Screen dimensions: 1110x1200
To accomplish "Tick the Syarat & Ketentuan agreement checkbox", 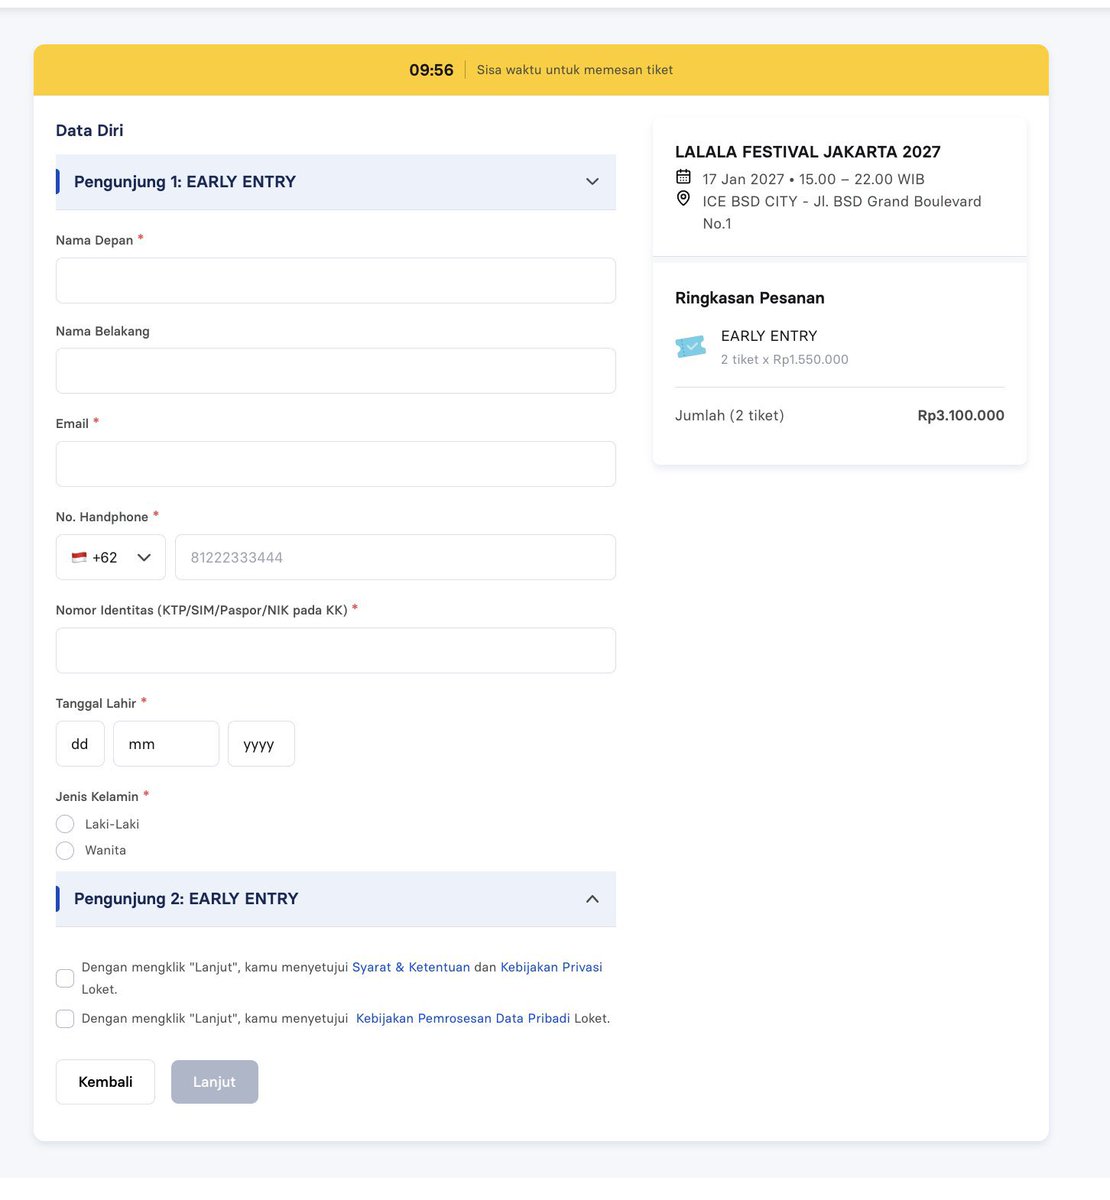I will [65, 978].
